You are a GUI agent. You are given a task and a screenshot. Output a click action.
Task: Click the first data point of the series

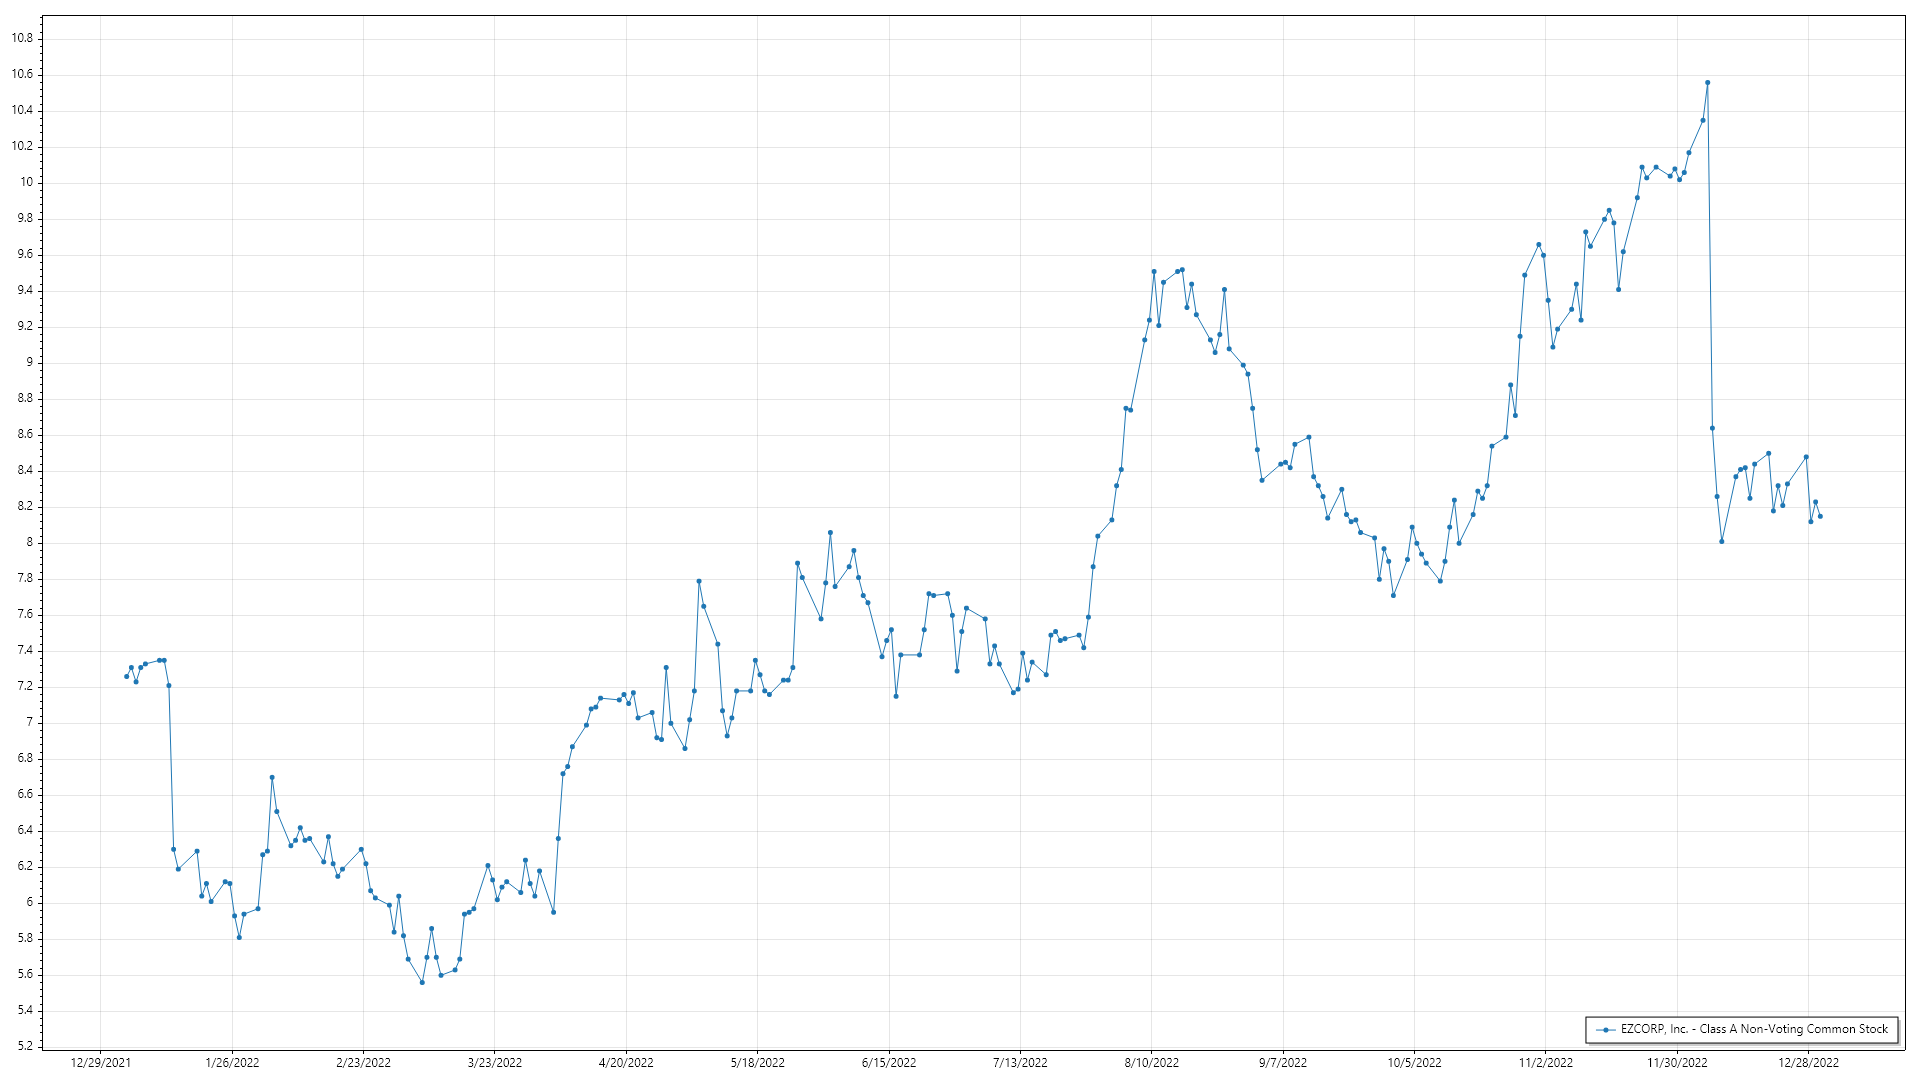pyautogui.click(x=126, y=677)
